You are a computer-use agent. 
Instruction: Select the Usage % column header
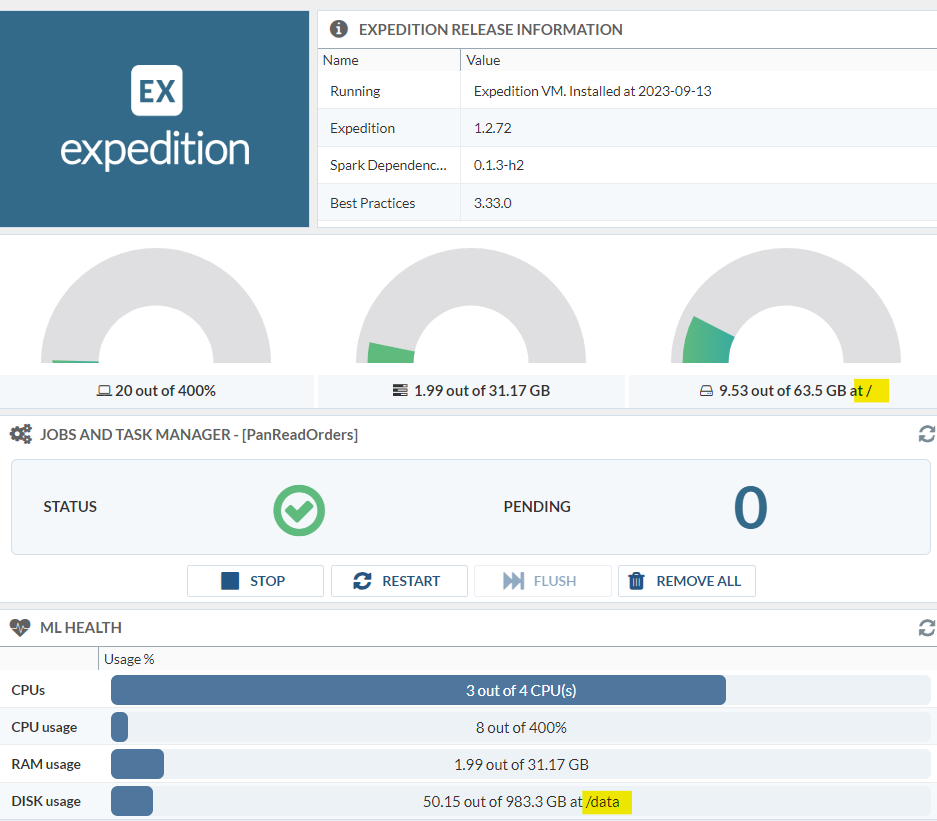129,659
